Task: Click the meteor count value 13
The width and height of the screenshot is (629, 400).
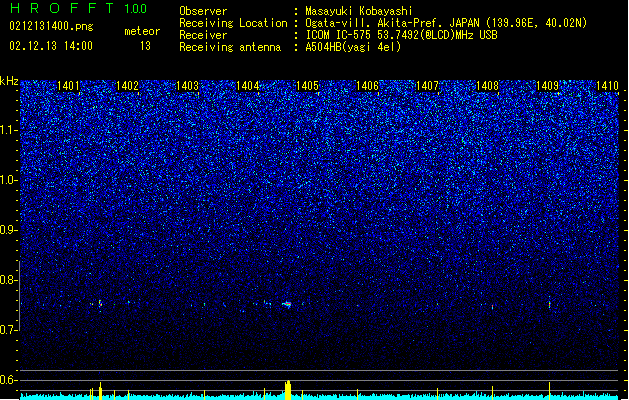Action: pos(145,46)
